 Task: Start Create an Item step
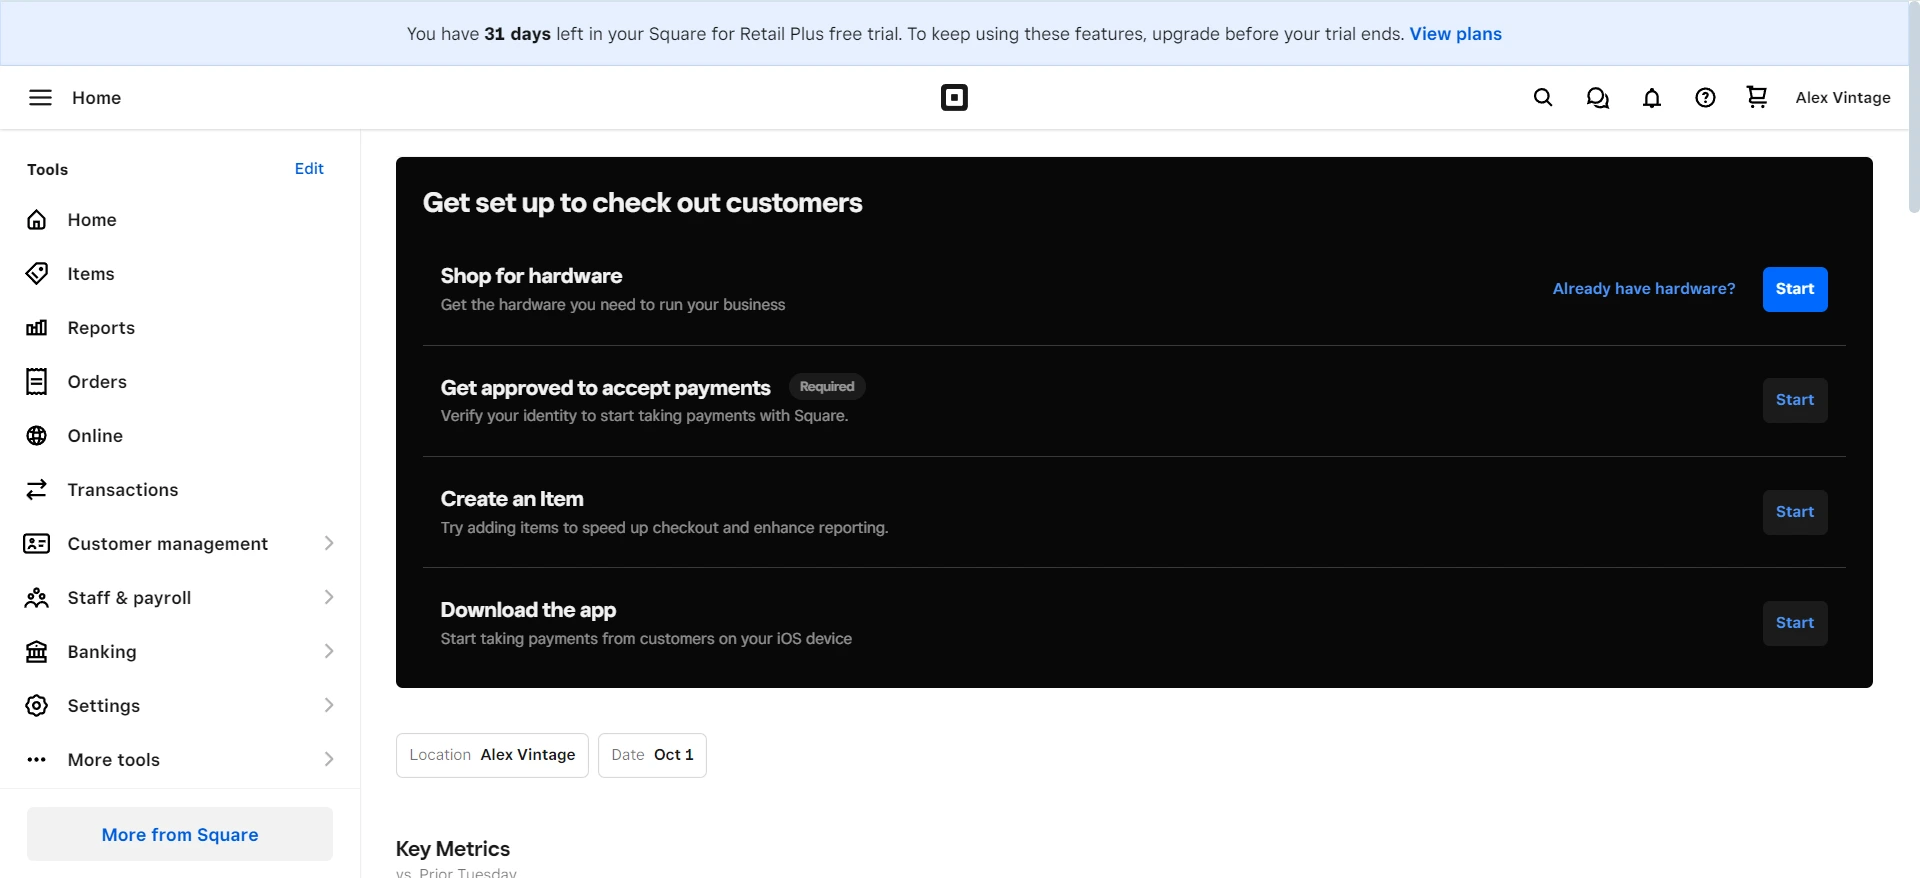(1795, 512)
